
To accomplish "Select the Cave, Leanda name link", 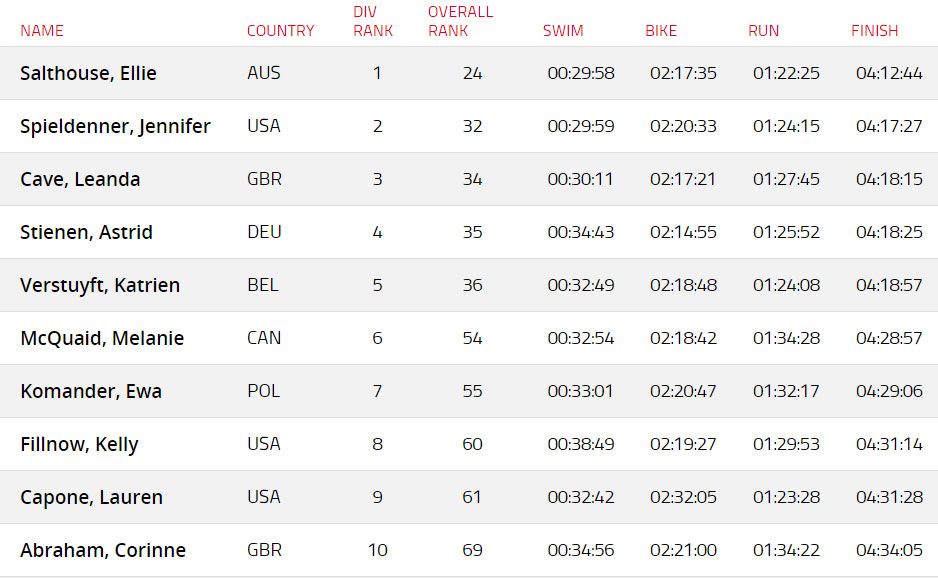I will click(80, 179).
